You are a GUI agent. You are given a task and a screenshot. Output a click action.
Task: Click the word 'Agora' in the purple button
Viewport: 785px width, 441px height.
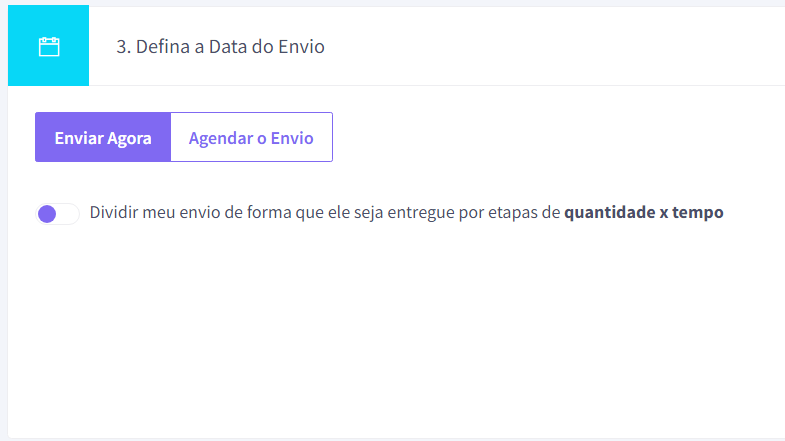coord(129,139)
